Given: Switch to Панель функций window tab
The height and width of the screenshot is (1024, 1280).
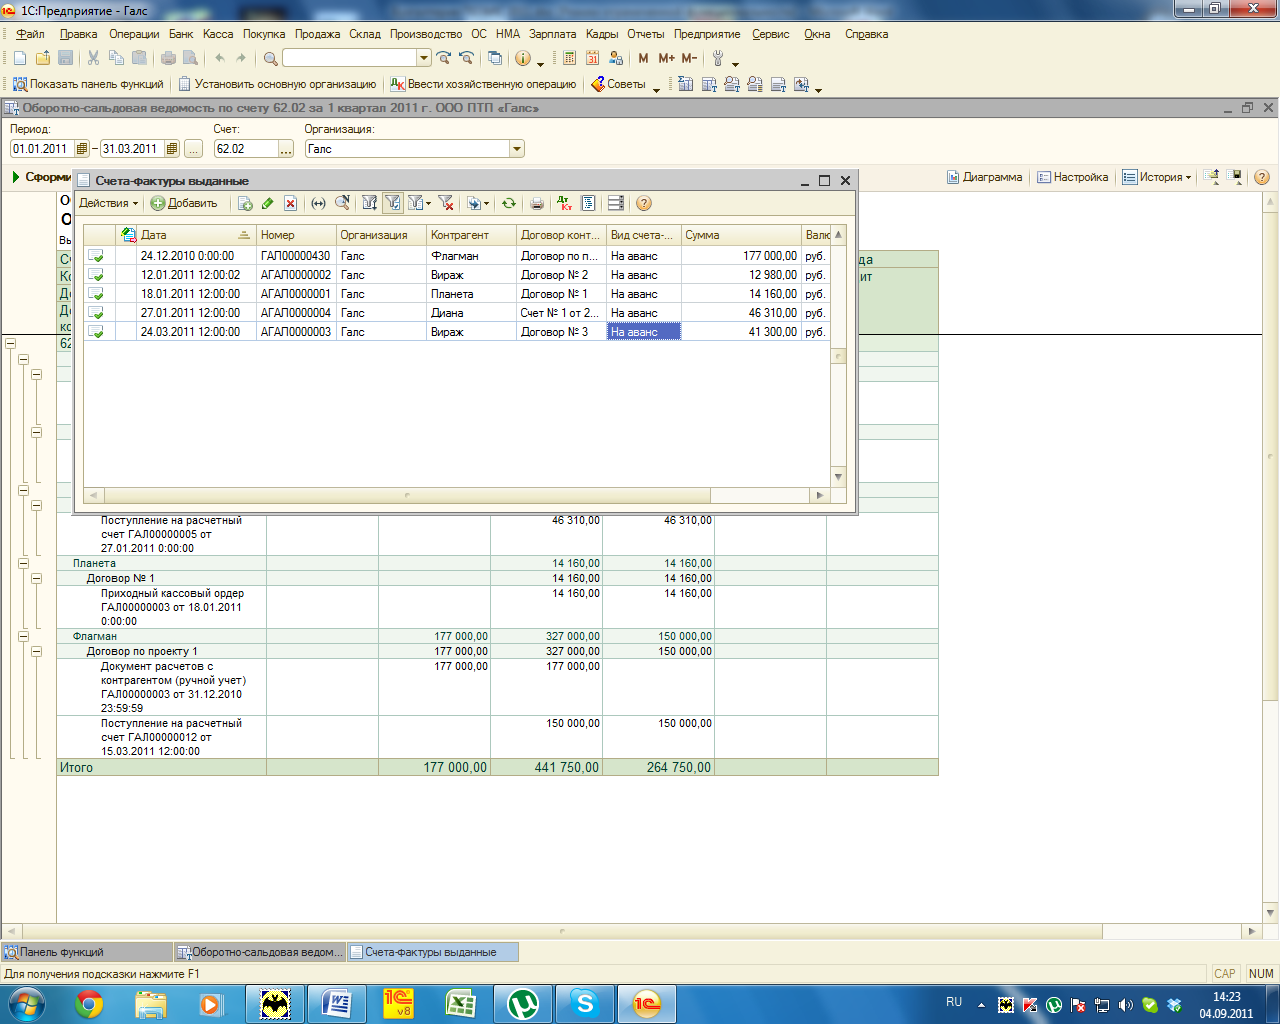Looking at the screenshot, I should coord(87,952).
